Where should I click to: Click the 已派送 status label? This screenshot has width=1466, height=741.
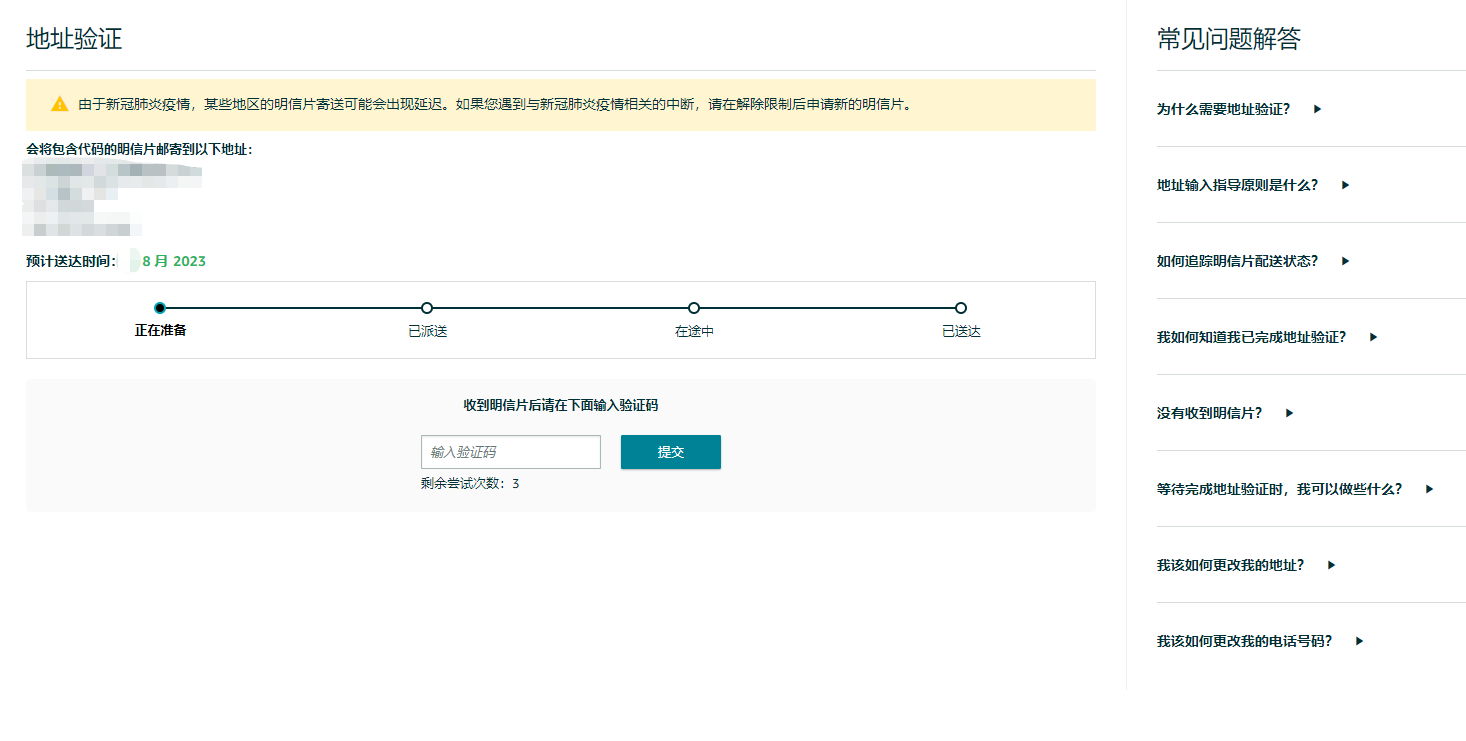coord(427,331)
